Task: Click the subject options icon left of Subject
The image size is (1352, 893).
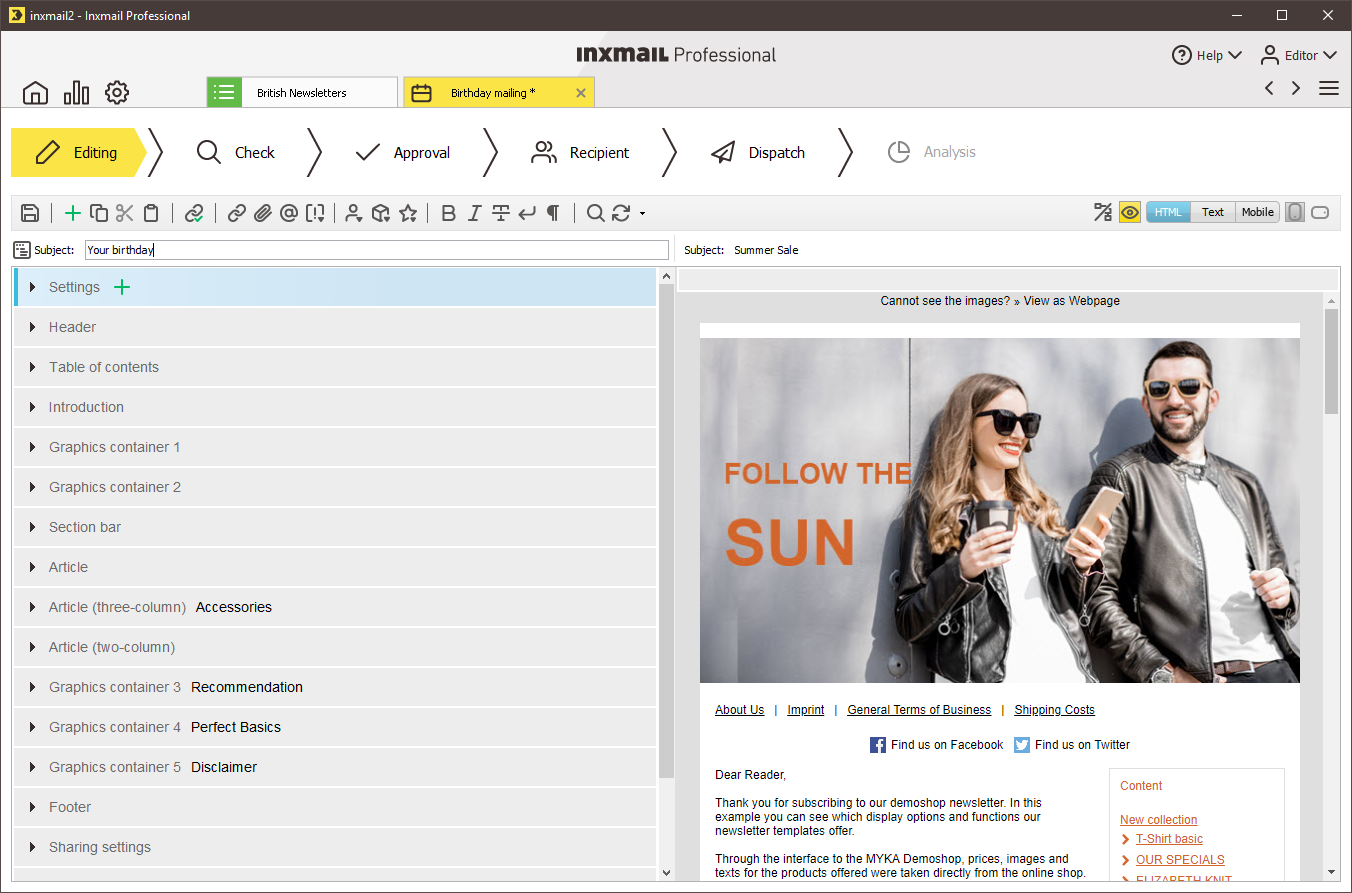Action: 22,250
